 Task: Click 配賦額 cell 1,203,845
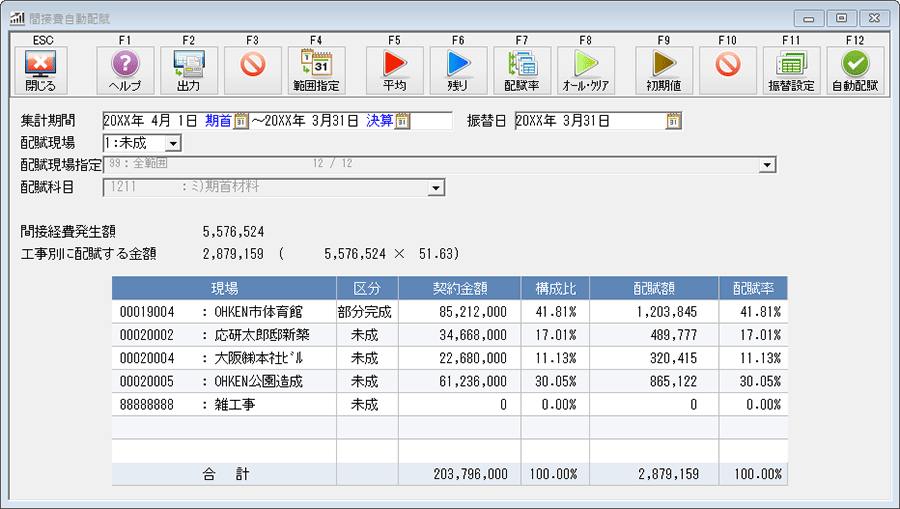click(x=654, y=312)
